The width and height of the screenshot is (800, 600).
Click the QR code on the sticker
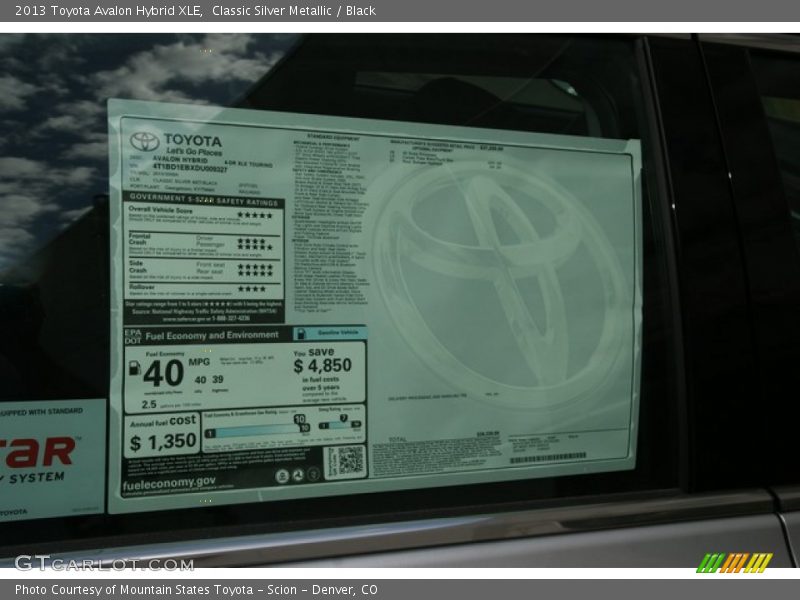349,459
